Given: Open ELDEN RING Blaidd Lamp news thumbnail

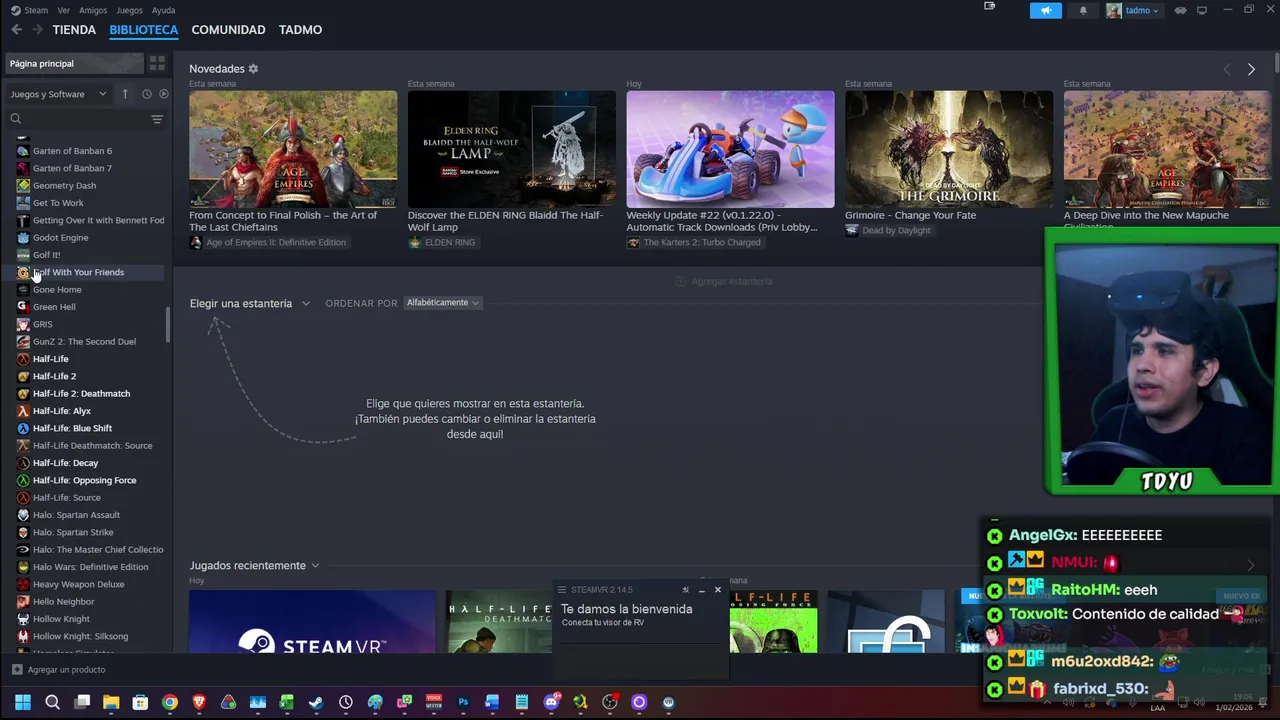Looking at the screenshot, I should tap(512, 149).
